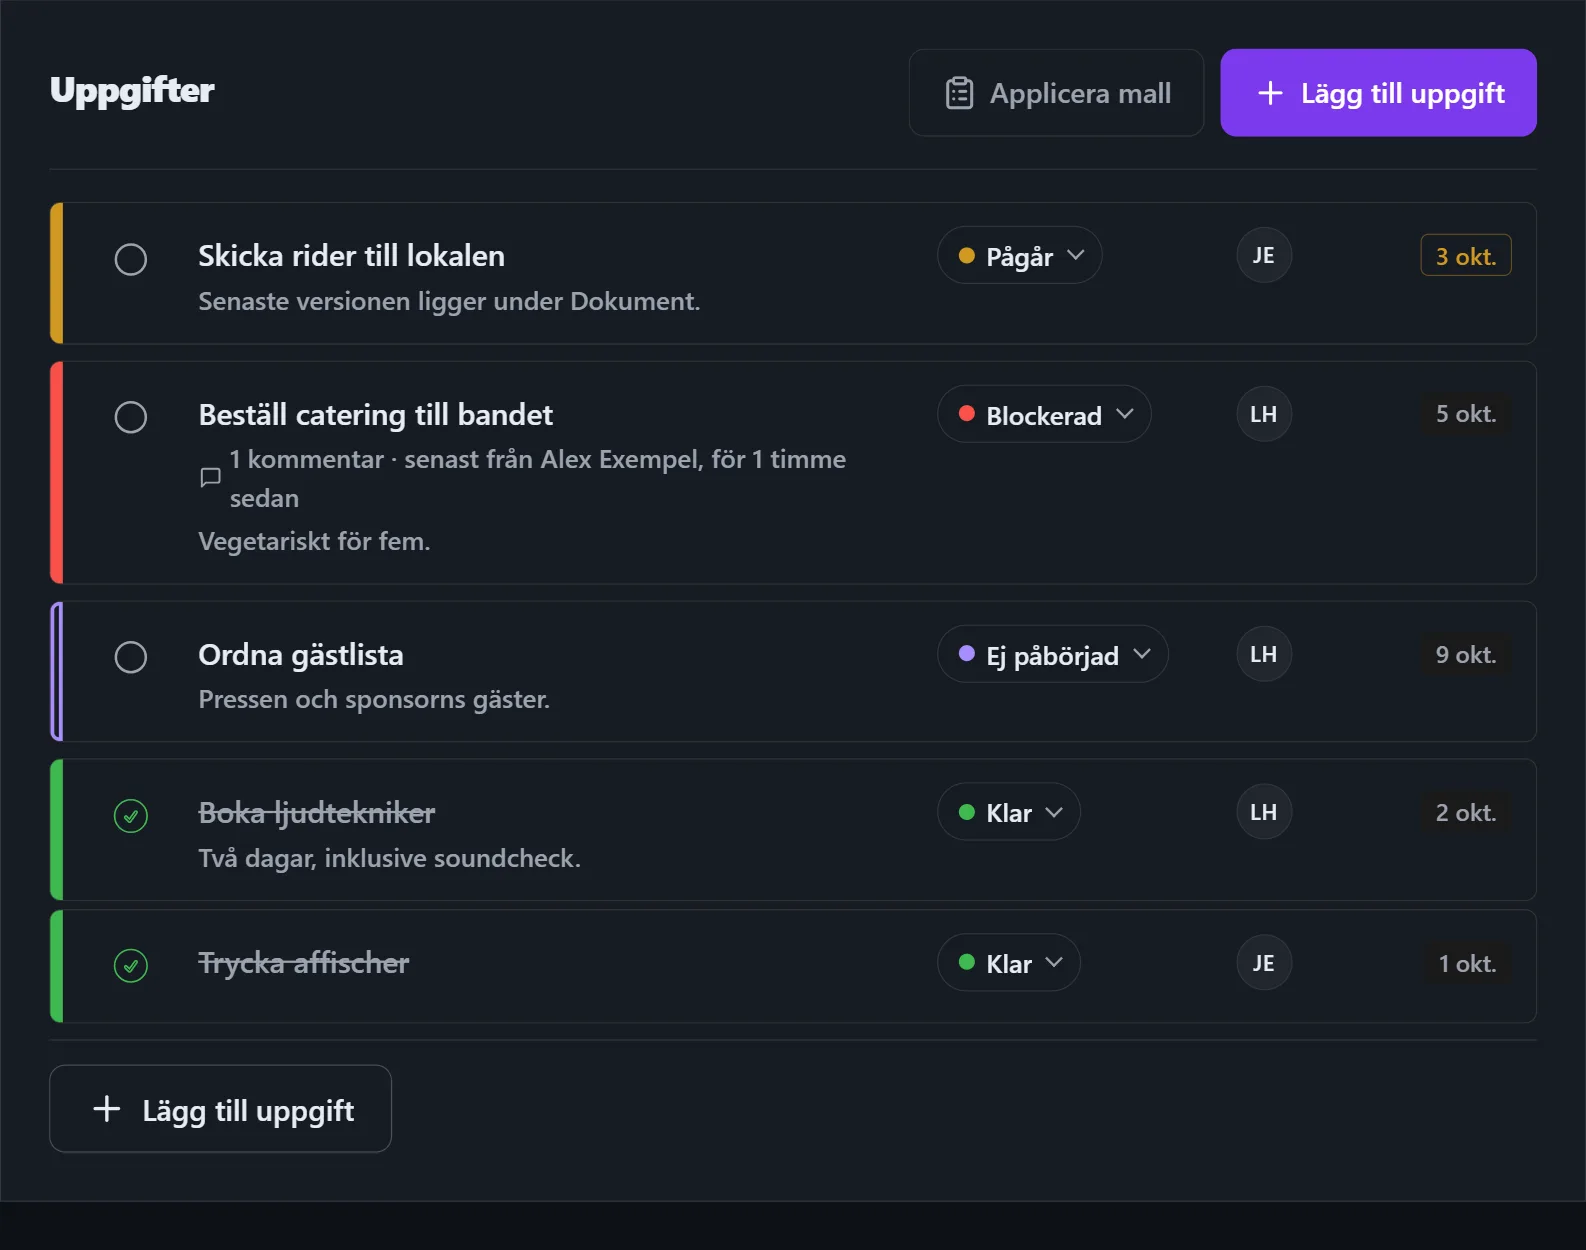Uncheck the completed Boka ljudtekniker task

pyautogui.click(x=131, y=816)
